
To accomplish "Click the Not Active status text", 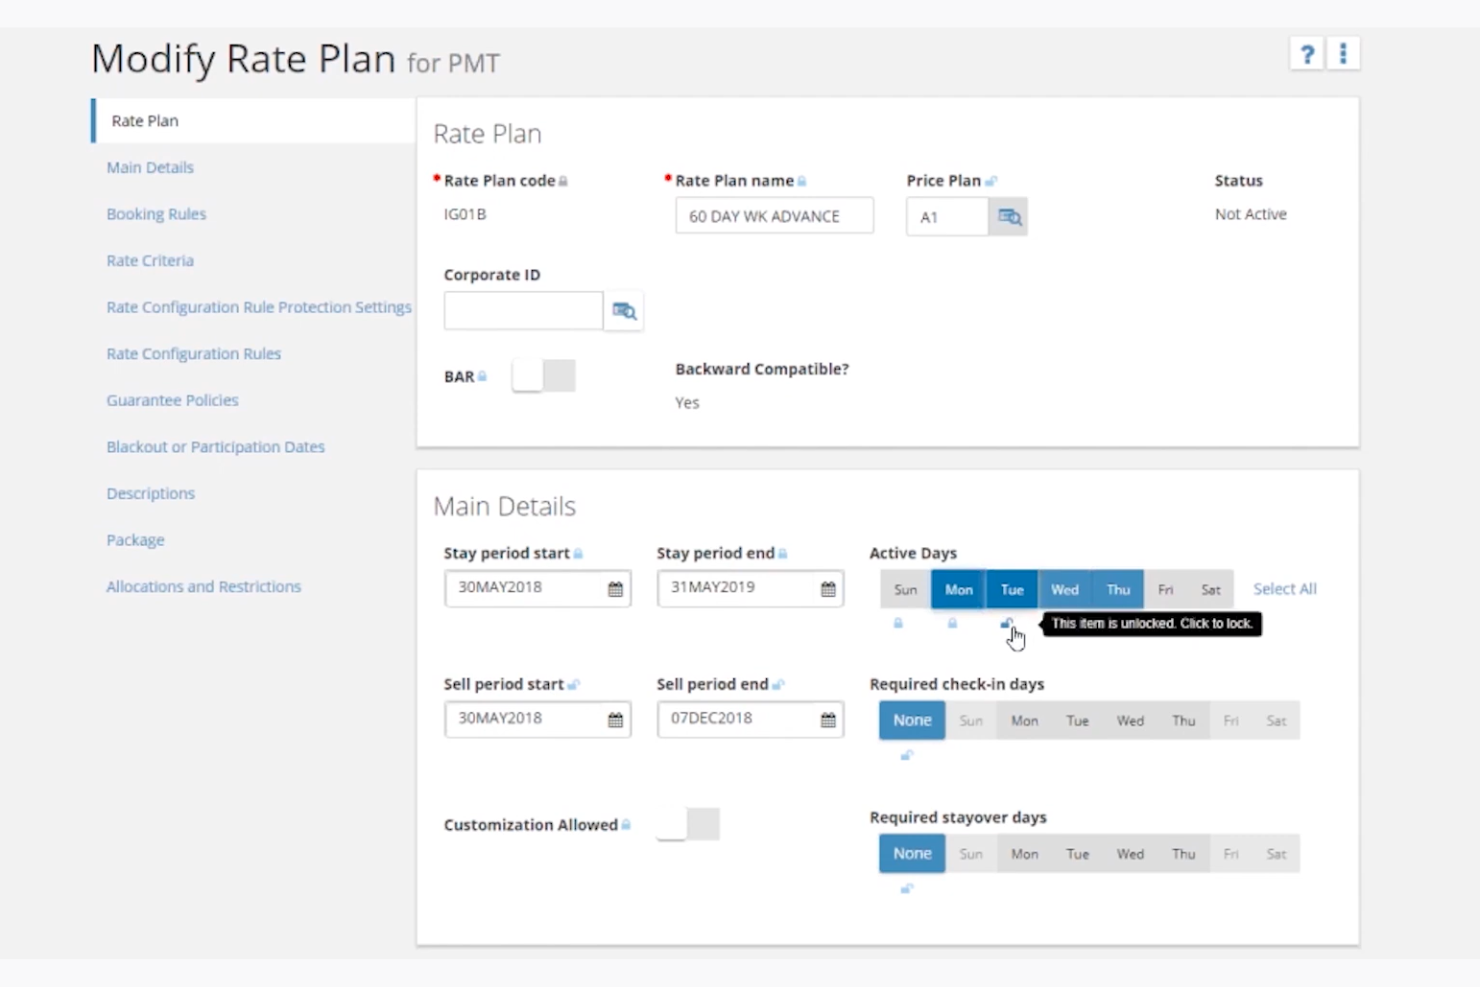I will click(1250, 214).
